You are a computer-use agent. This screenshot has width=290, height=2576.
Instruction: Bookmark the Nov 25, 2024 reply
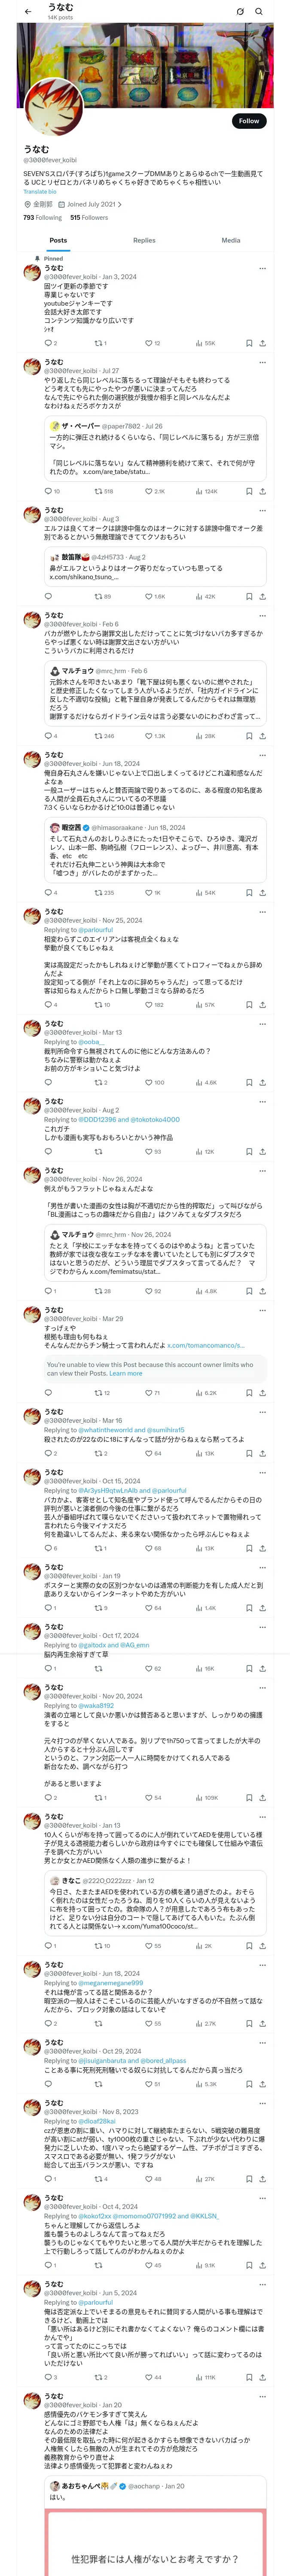(249, 1005)
